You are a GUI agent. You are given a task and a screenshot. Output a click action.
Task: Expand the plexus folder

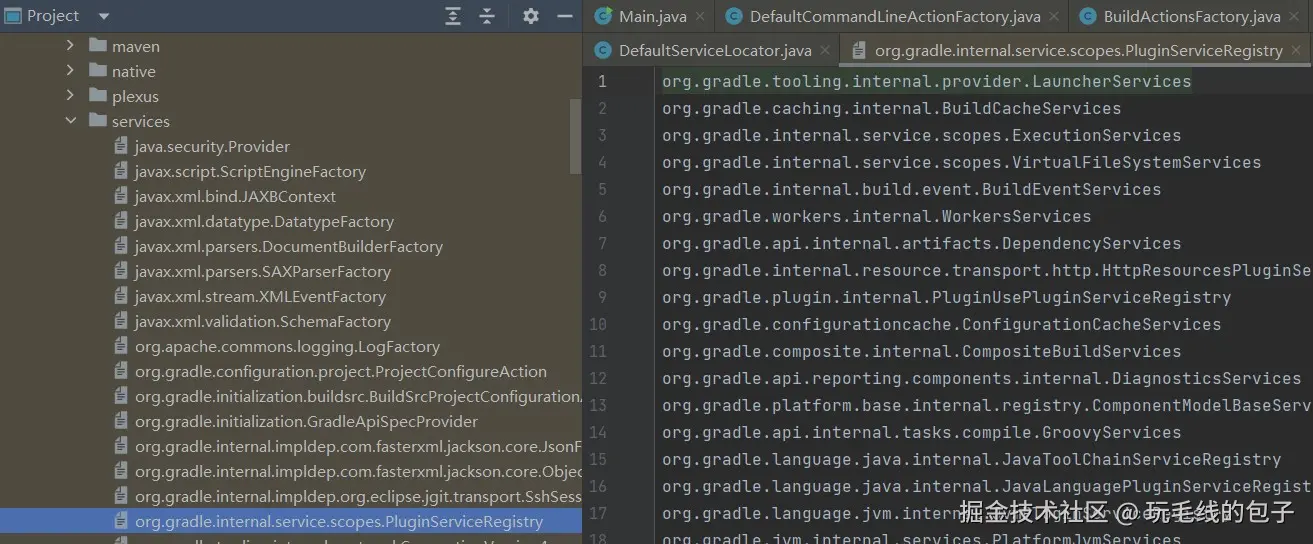coord(70,96)
